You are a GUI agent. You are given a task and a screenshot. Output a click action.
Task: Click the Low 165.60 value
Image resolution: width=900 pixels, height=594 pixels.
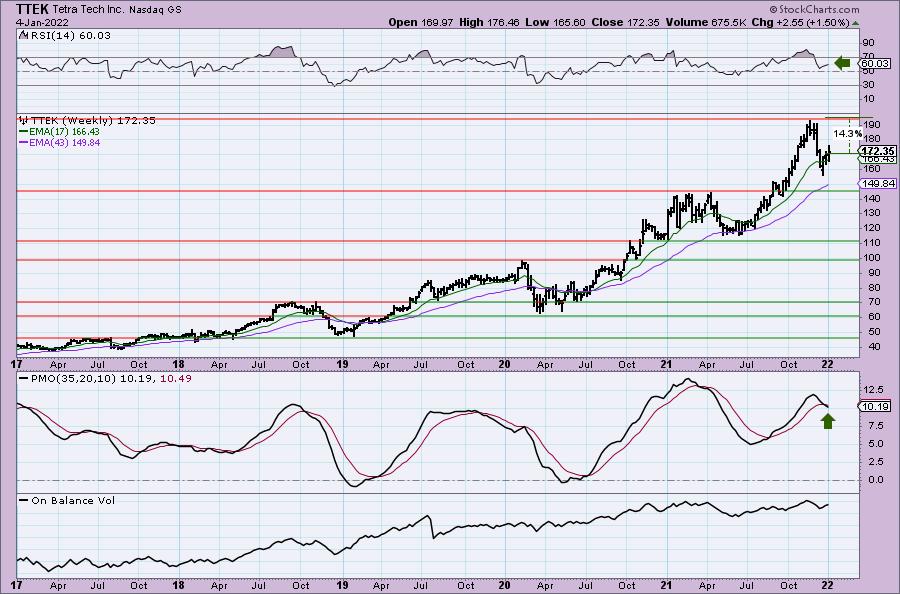[555, 22]
